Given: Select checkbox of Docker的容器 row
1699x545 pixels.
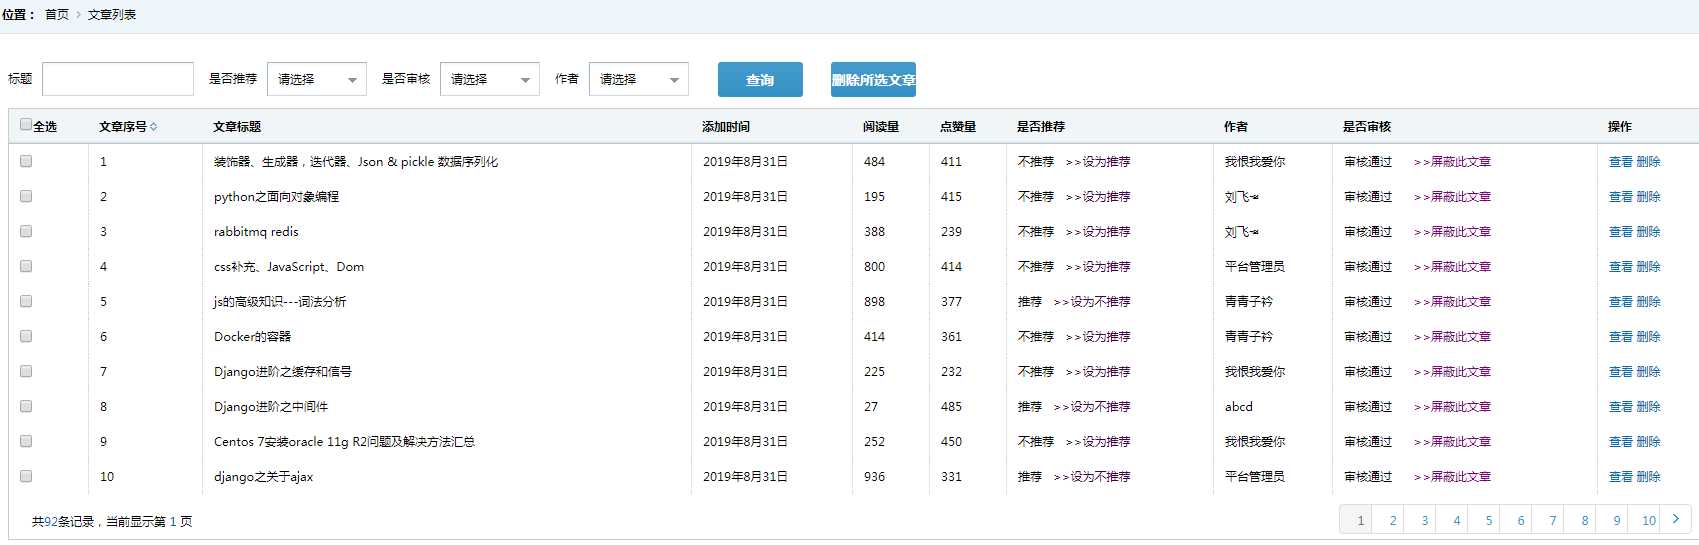Looking at the screenshot, I should pos(26,336).
